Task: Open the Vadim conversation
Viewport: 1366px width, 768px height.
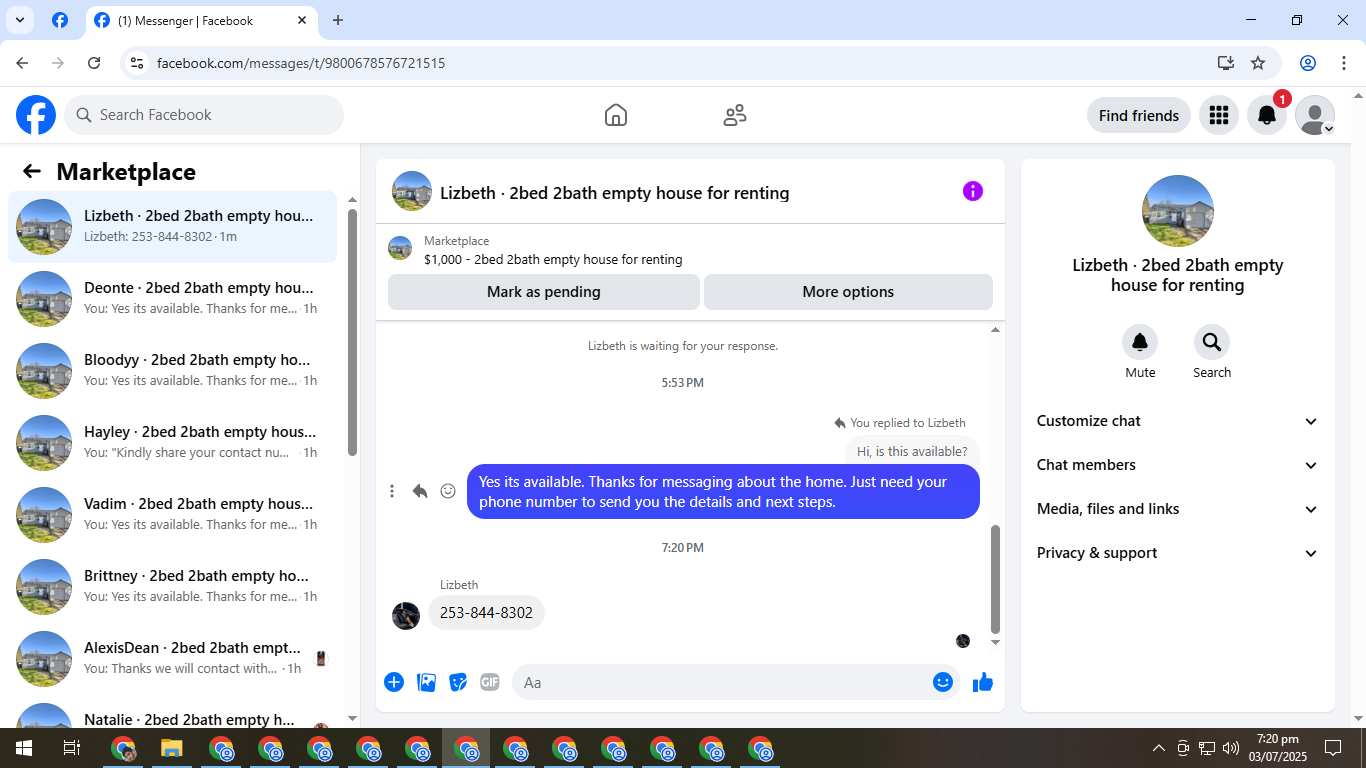Action: [172, 515]
